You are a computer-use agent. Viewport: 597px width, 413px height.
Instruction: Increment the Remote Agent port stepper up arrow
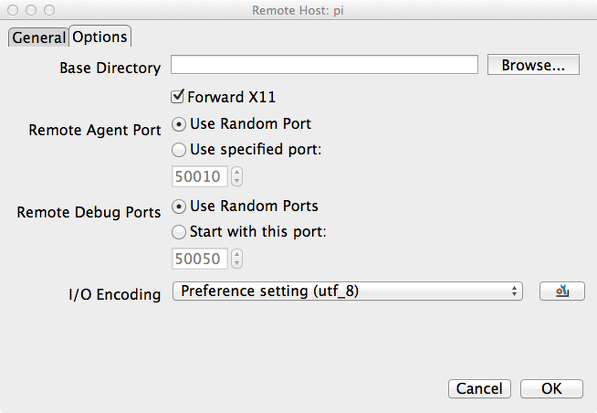coord(237,172)
